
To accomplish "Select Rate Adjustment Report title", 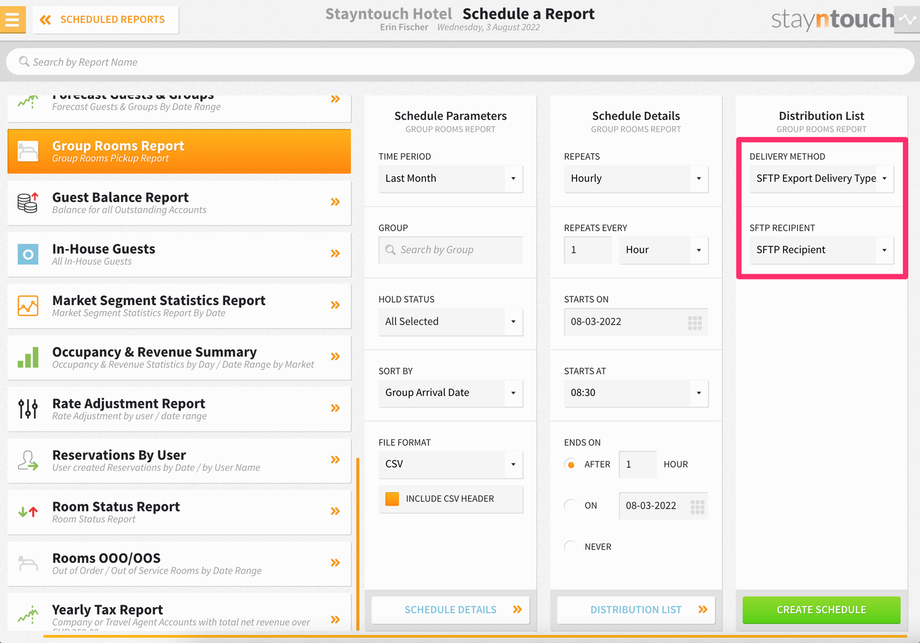I will click(128, 404).
